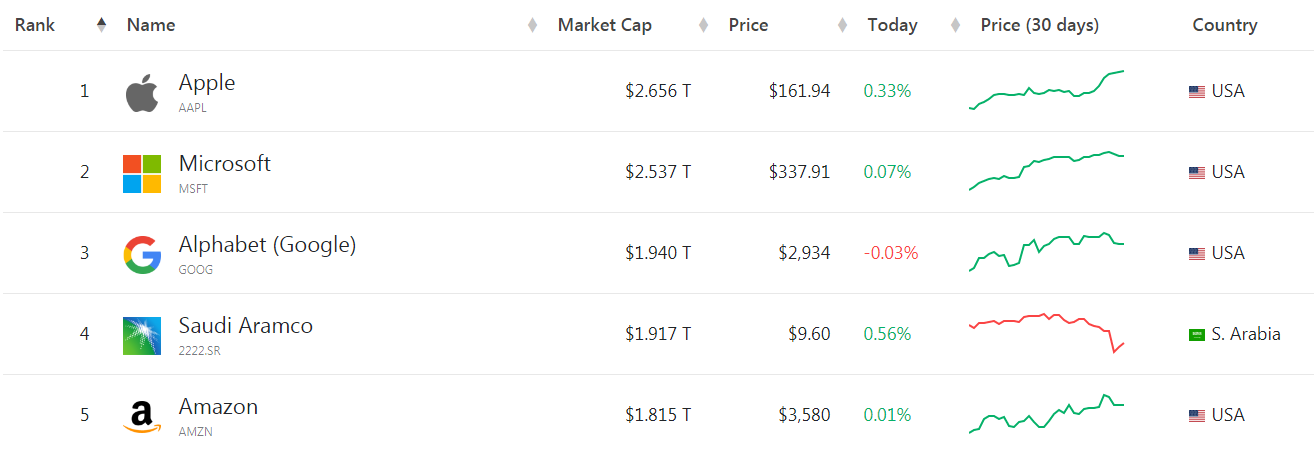Click Microsoft 30-day price sparkline

[1047, 171]
